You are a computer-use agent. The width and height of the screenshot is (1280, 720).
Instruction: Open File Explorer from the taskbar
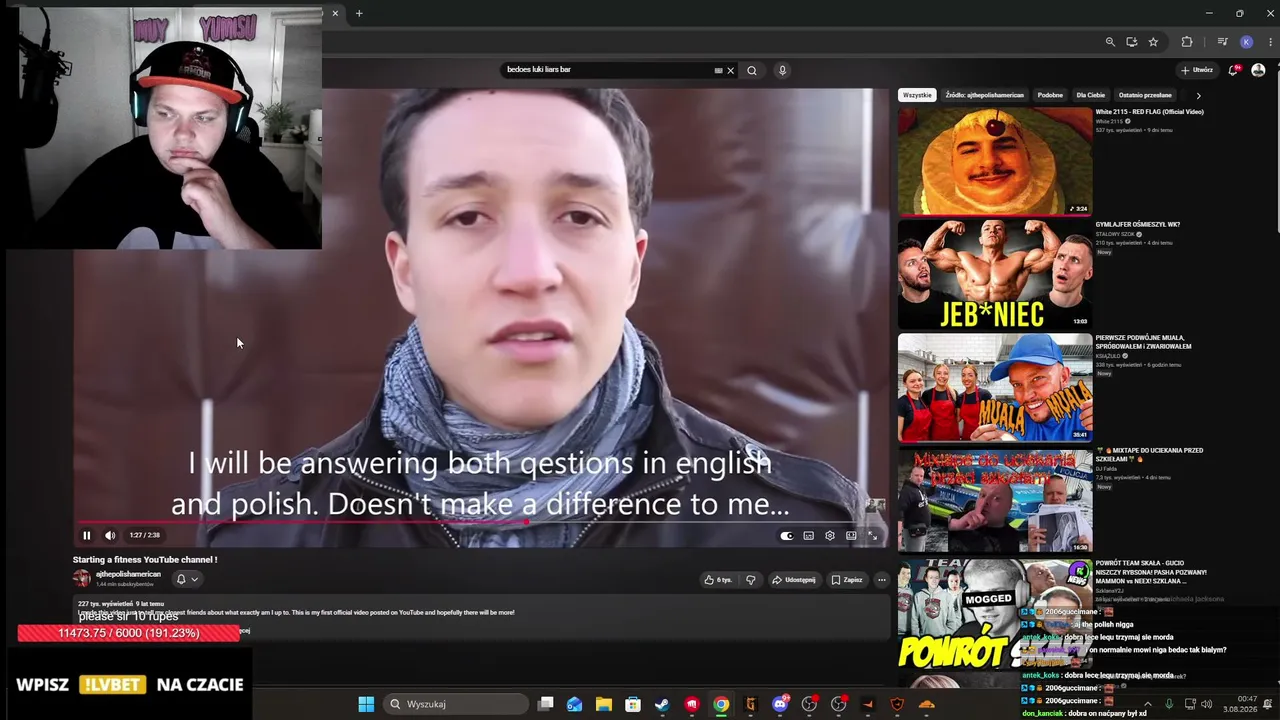604,704
